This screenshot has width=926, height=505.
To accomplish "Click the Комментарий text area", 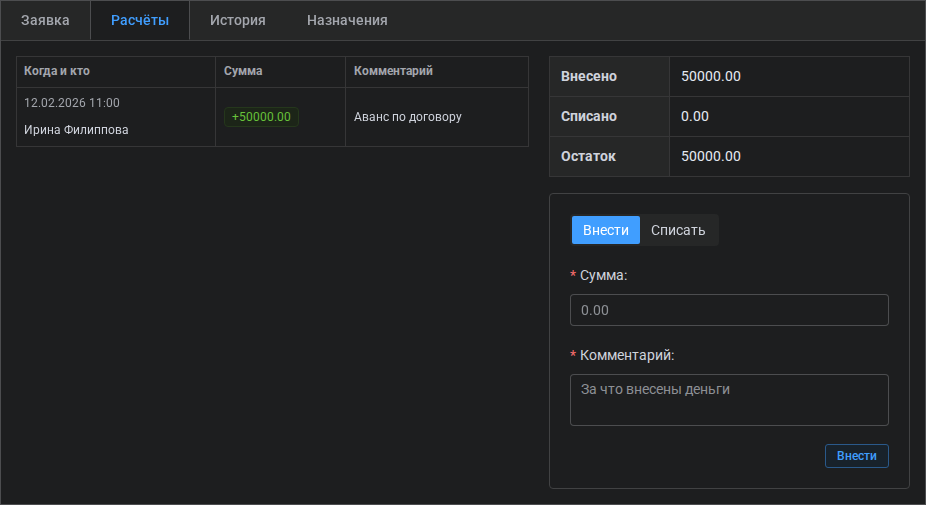I will pos(729,400).
